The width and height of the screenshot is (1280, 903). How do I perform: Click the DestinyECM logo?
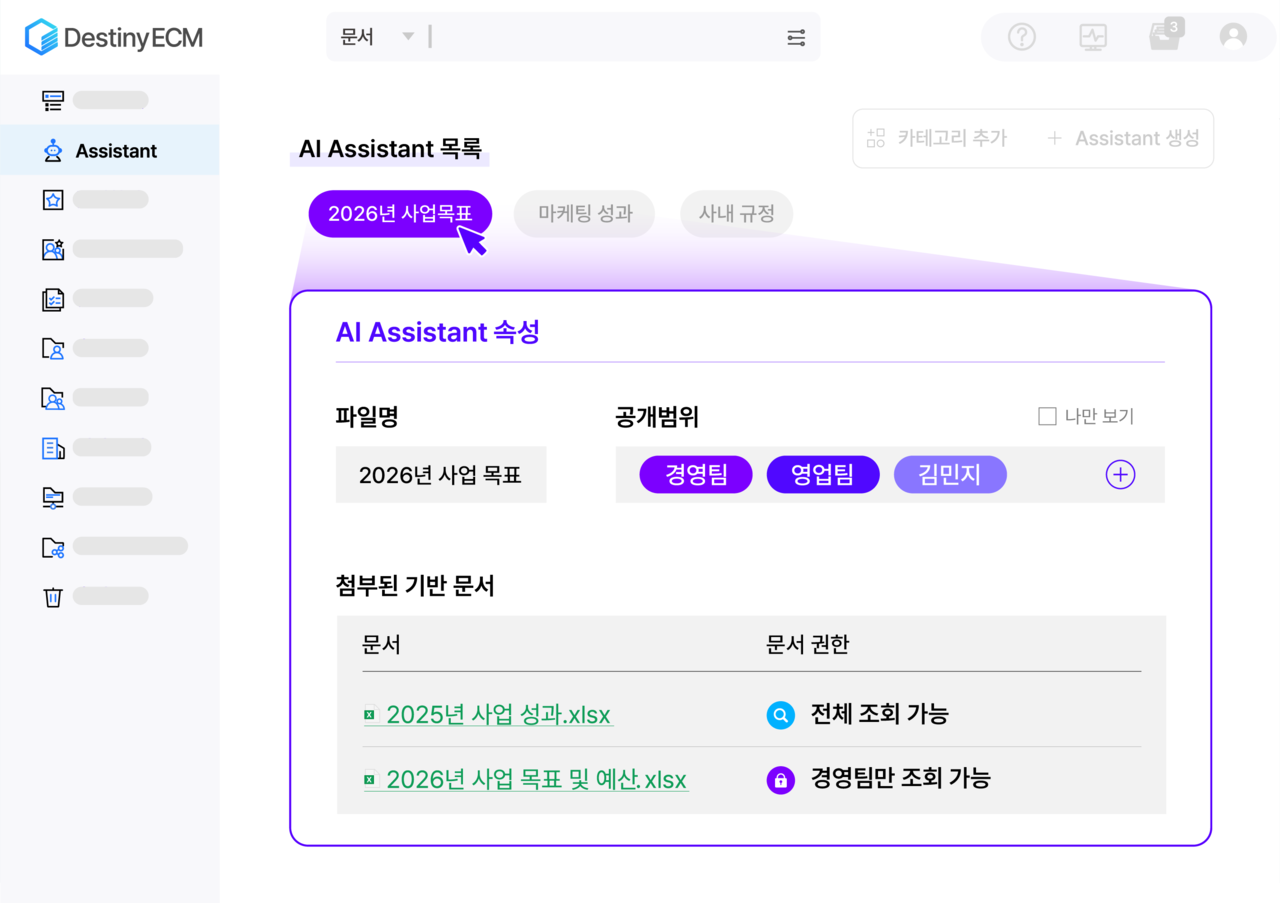pos(113,38)
